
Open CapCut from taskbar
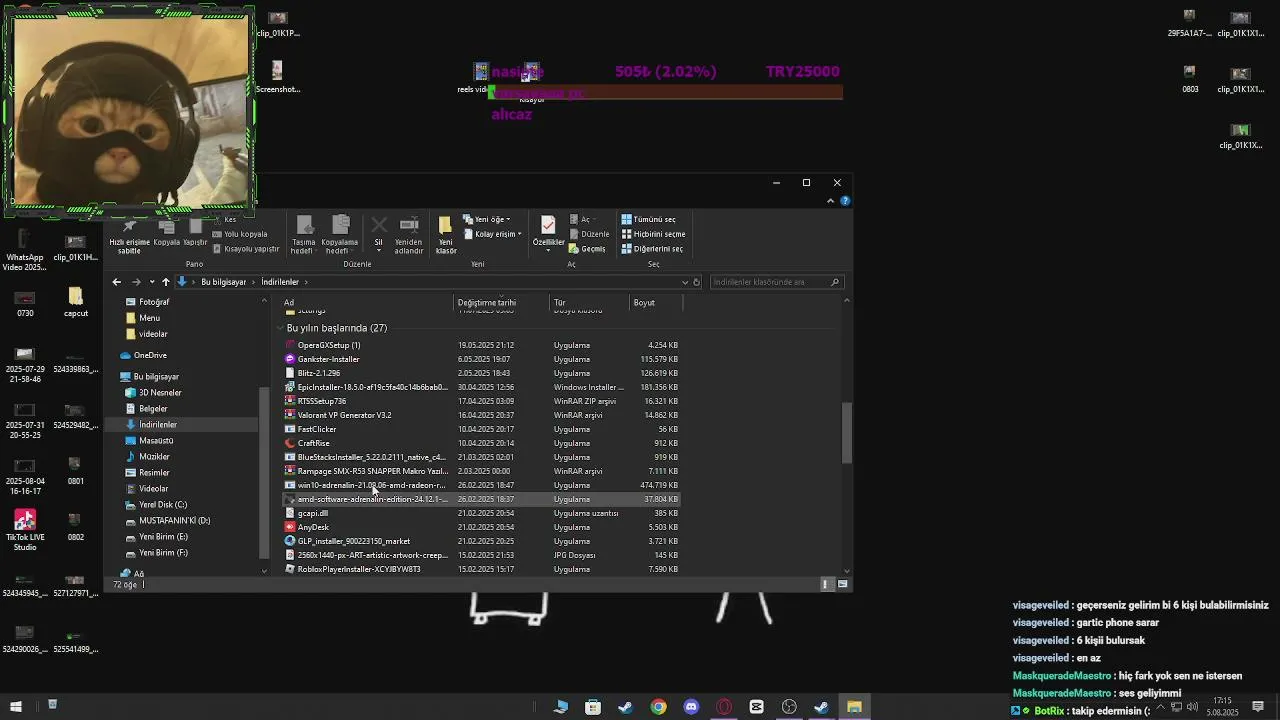(x=756, y=707)
